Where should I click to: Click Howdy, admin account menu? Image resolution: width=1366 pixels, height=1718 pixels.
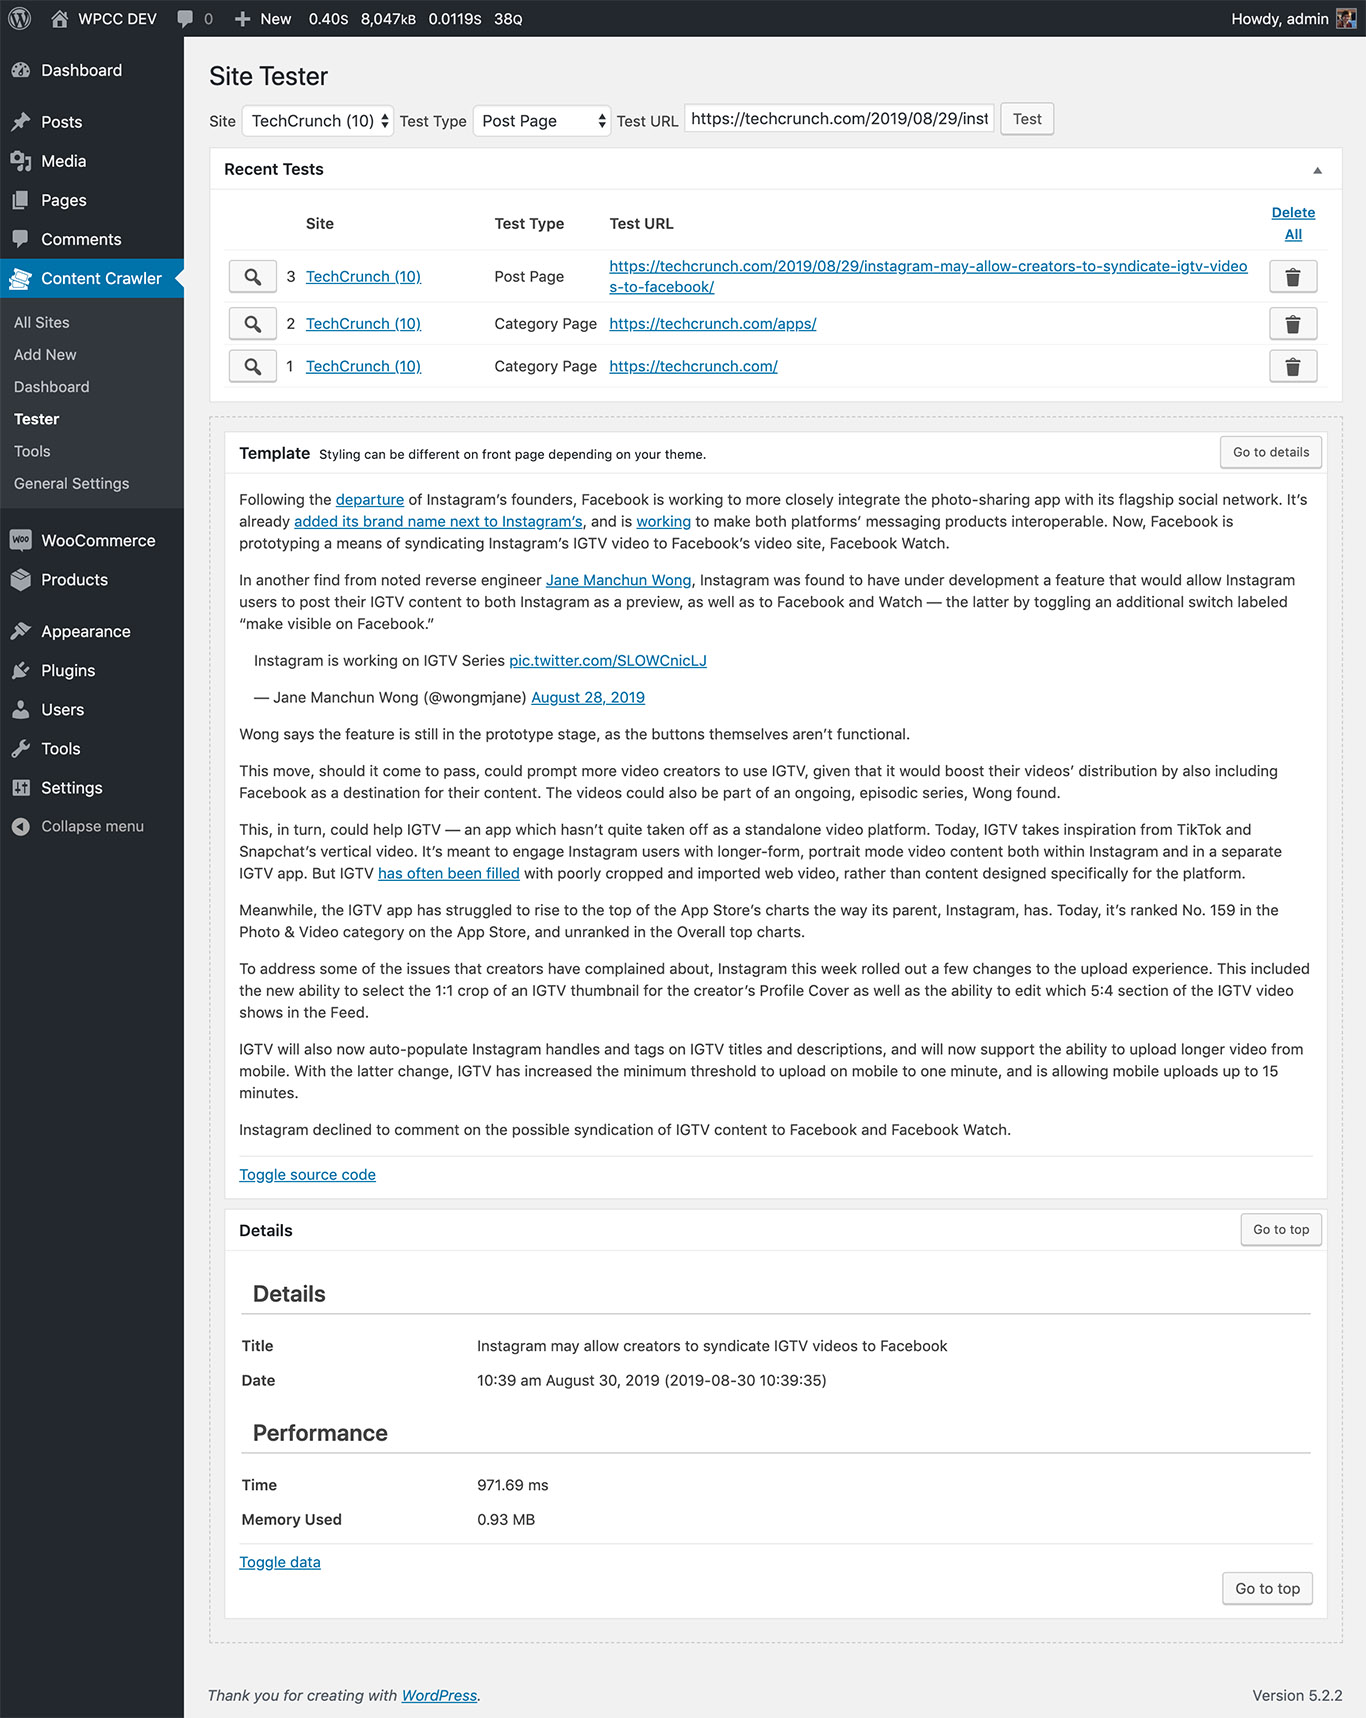tap(1292, 19)
